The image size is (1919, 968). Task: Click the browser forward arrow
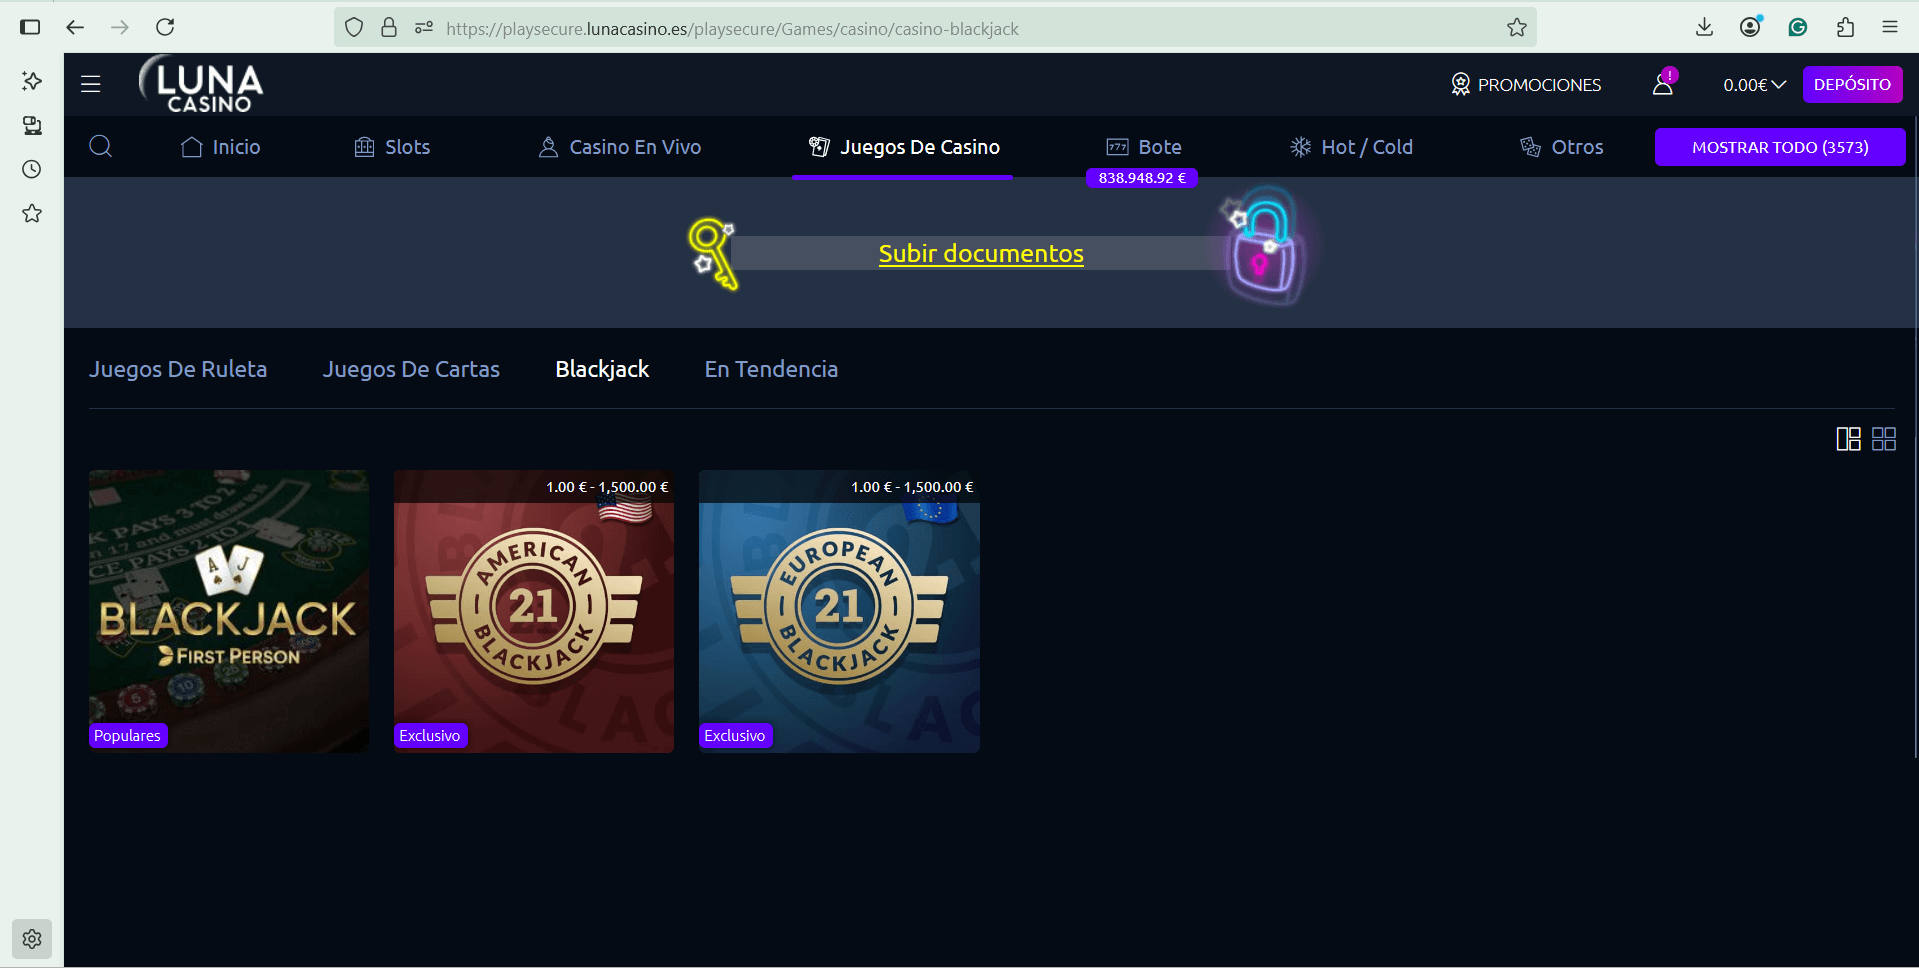point(120,27)
